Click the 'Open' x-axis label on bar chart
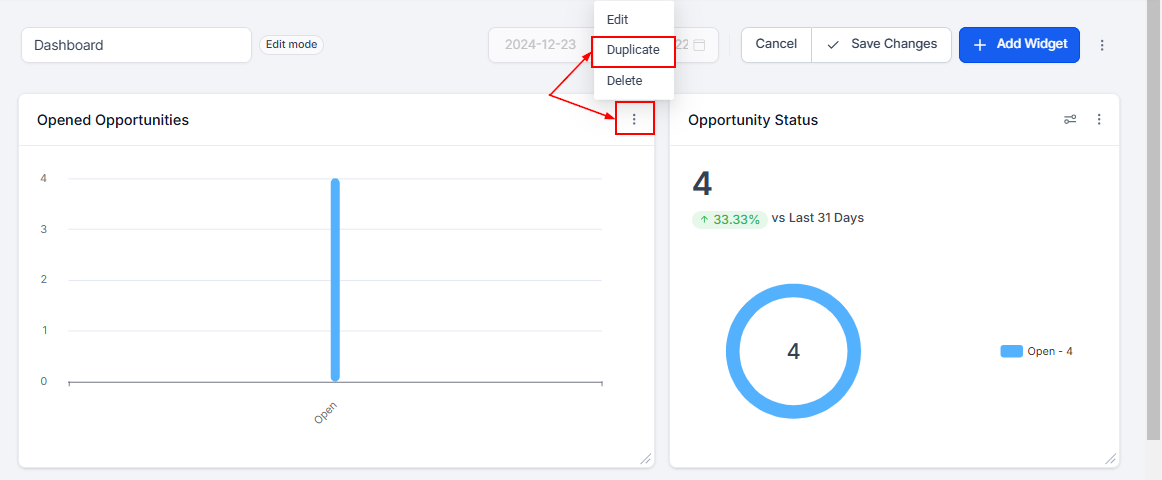 (325, 412)
